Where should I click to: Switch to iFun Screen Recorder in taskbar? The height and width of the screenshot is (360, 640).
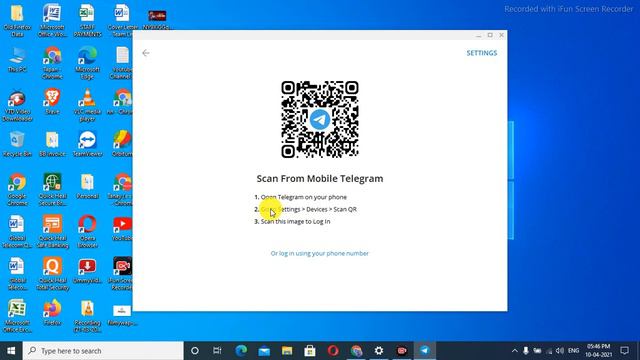(x=402, y=351)
